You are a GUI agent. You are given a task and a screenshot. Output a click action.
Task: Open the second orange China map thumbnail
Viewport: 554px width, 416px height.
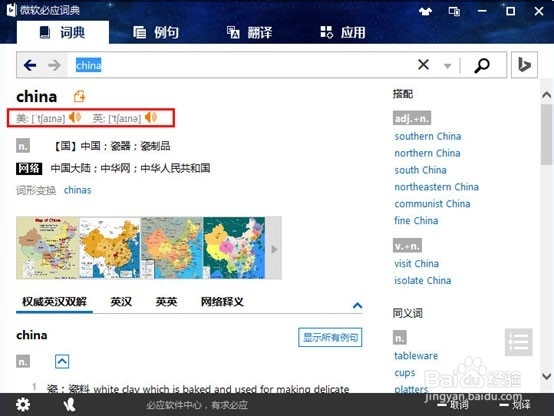pyautogui.click(x=110, y=248)
